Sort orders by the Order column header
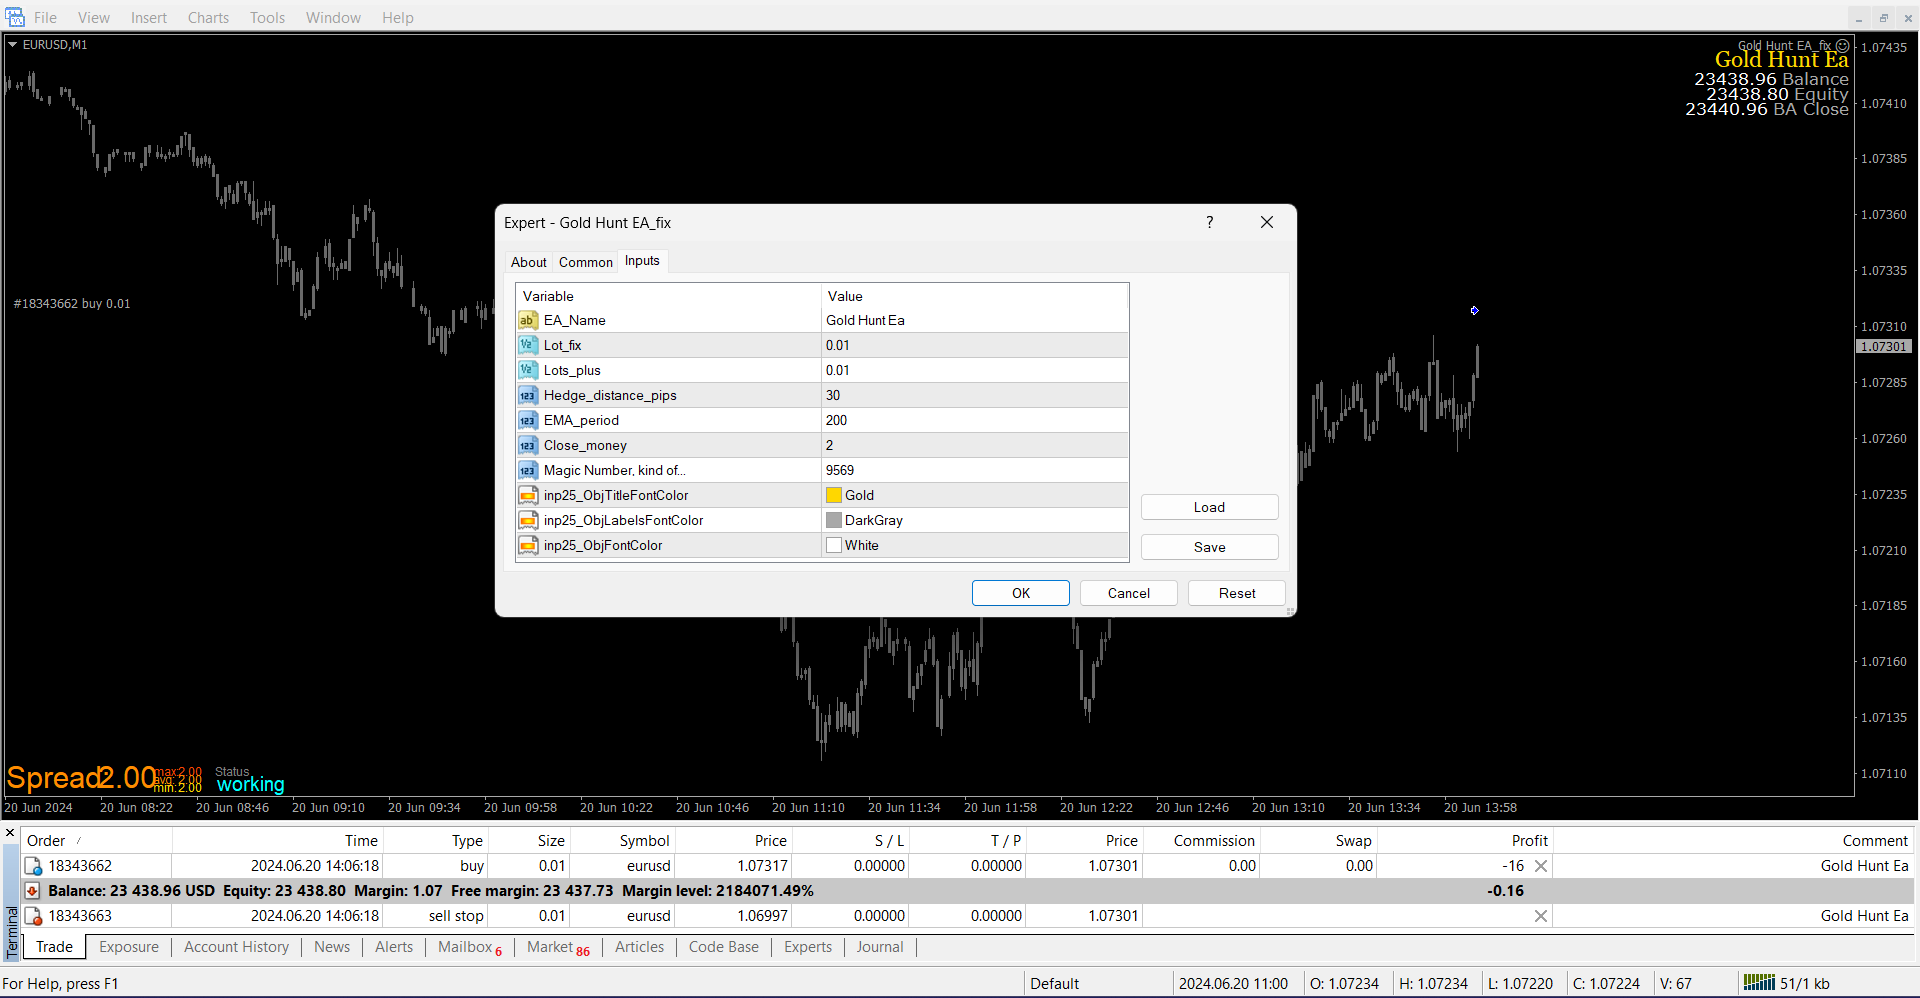The image size is (1920, 998). tap(46, 841)
